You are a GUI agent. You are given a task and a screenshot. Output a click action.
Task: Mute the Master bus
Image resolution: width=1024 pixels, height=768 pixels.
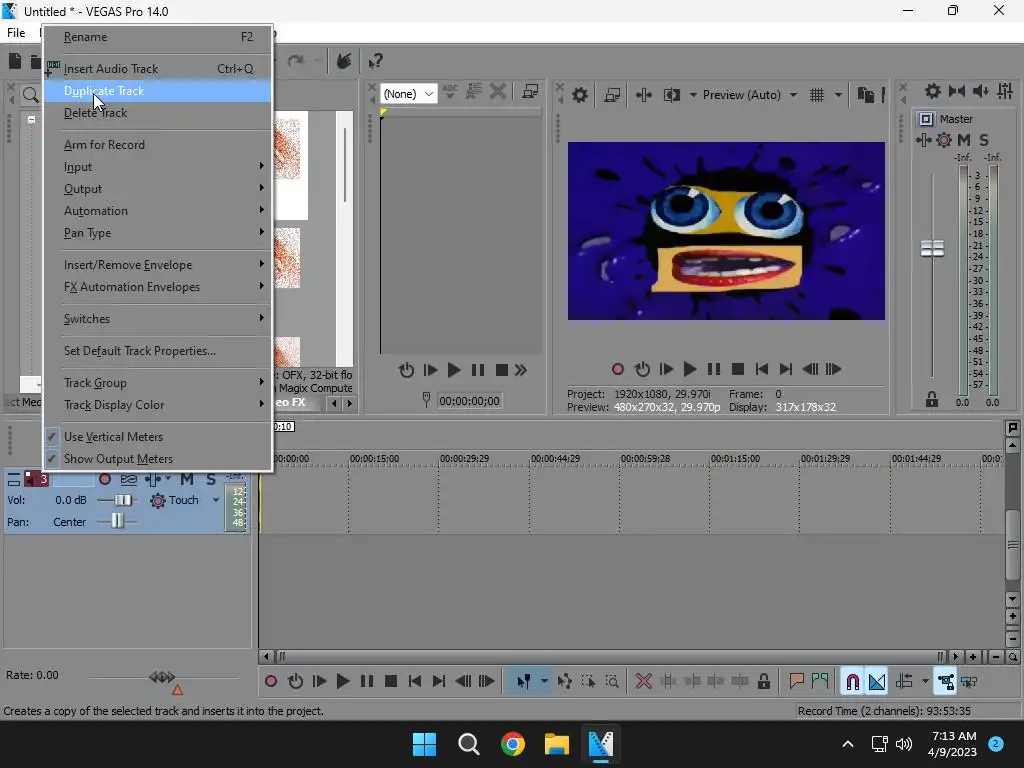pos(963,140)
